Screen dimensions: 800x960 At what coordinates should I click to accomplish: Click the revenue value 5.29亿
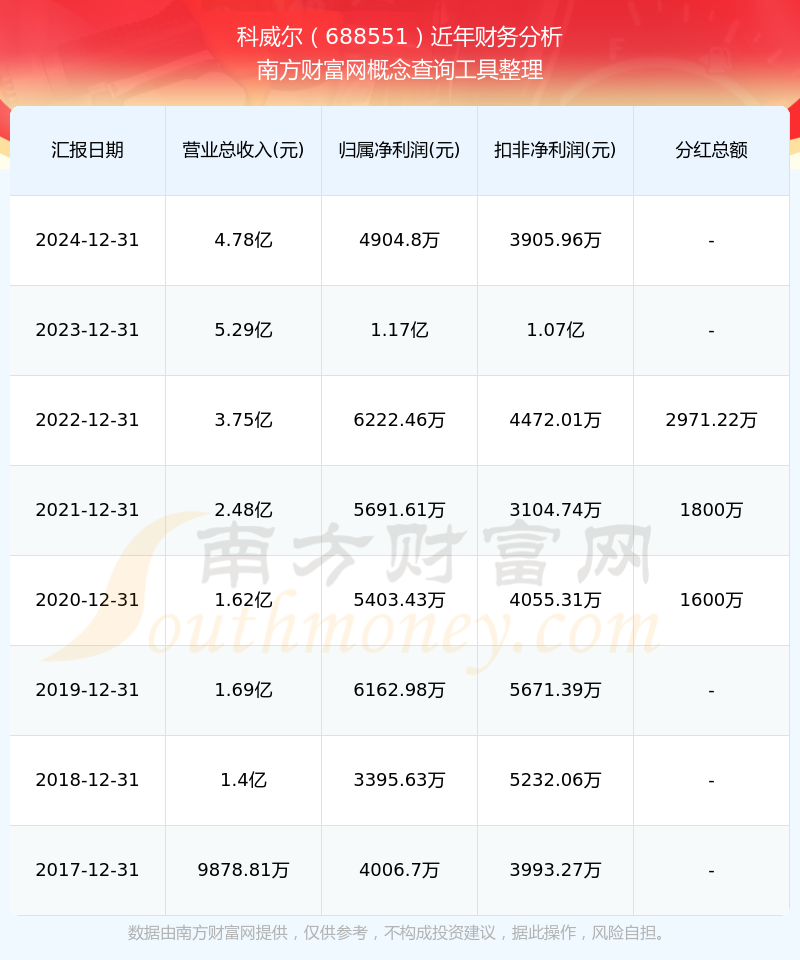[244, 330]
